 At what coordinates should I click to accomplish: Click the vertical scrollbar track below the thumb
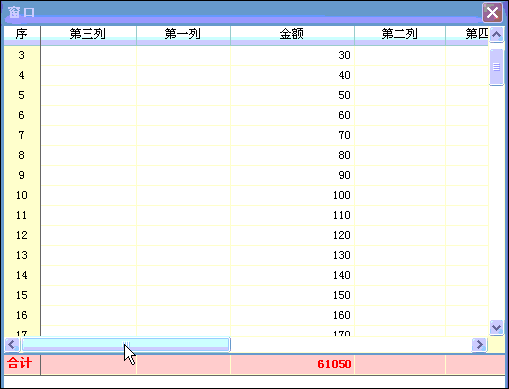(x=496, y=203)
